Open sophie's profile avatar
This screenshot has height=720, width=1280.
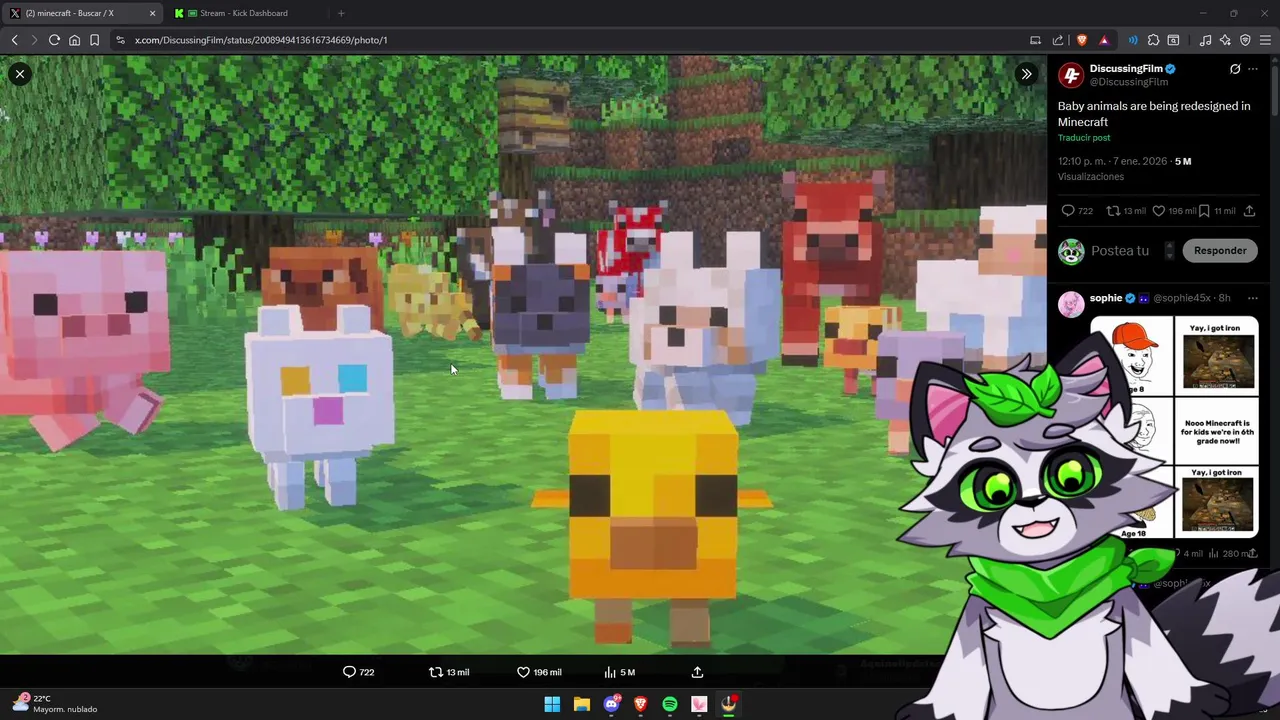coord(1071,304)
